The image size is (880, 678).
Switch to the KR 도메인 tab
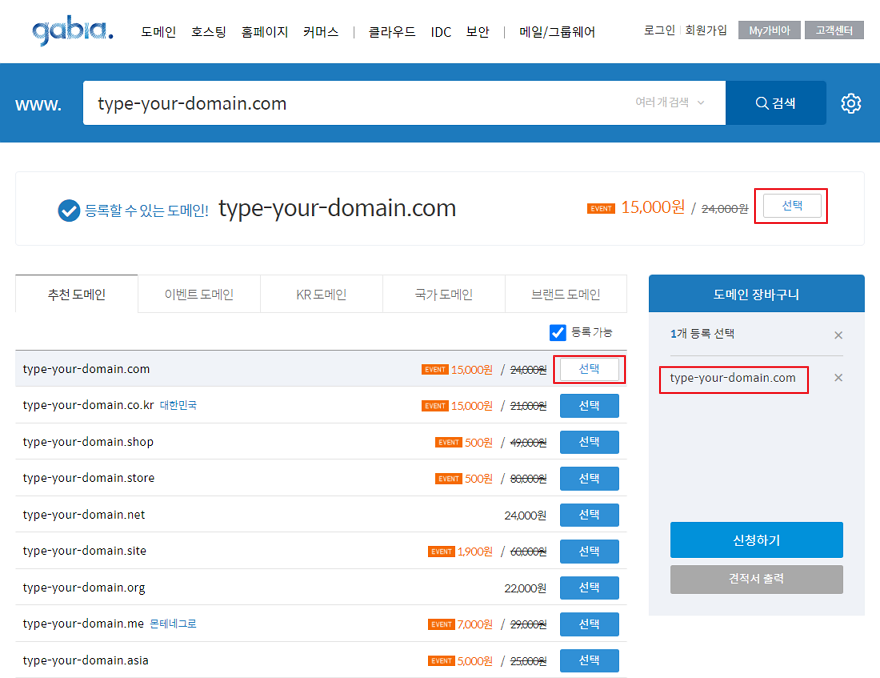(x=321, y=294)
